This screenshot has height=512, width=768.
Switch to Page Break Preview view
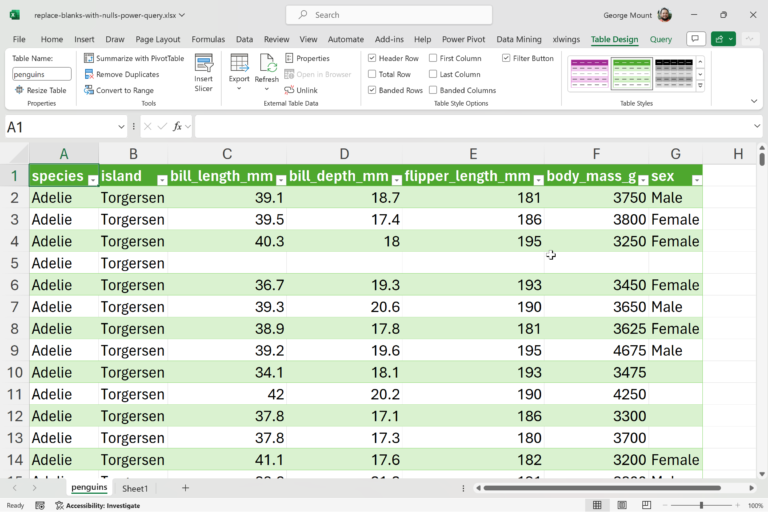(x=645, y=505)
